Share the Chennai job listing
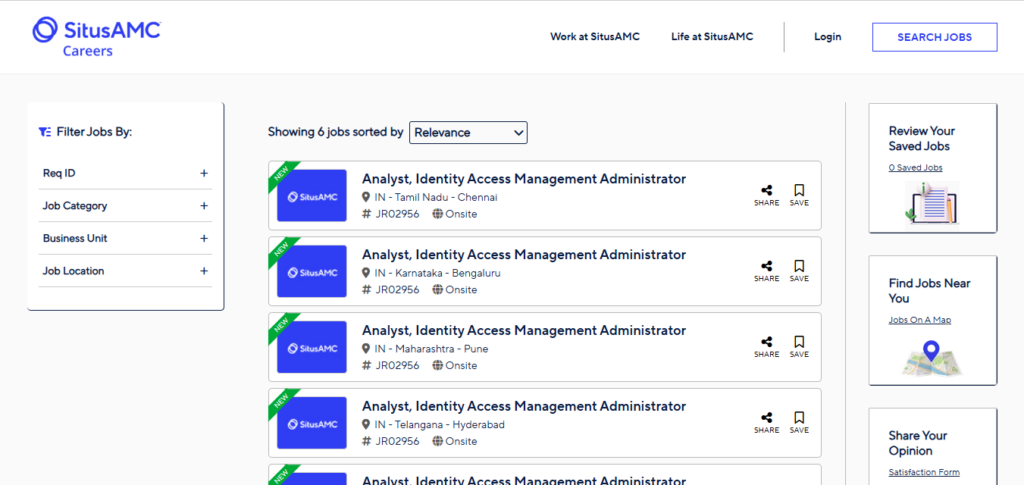The image size is (1024, 485). (x=767, y=195)
